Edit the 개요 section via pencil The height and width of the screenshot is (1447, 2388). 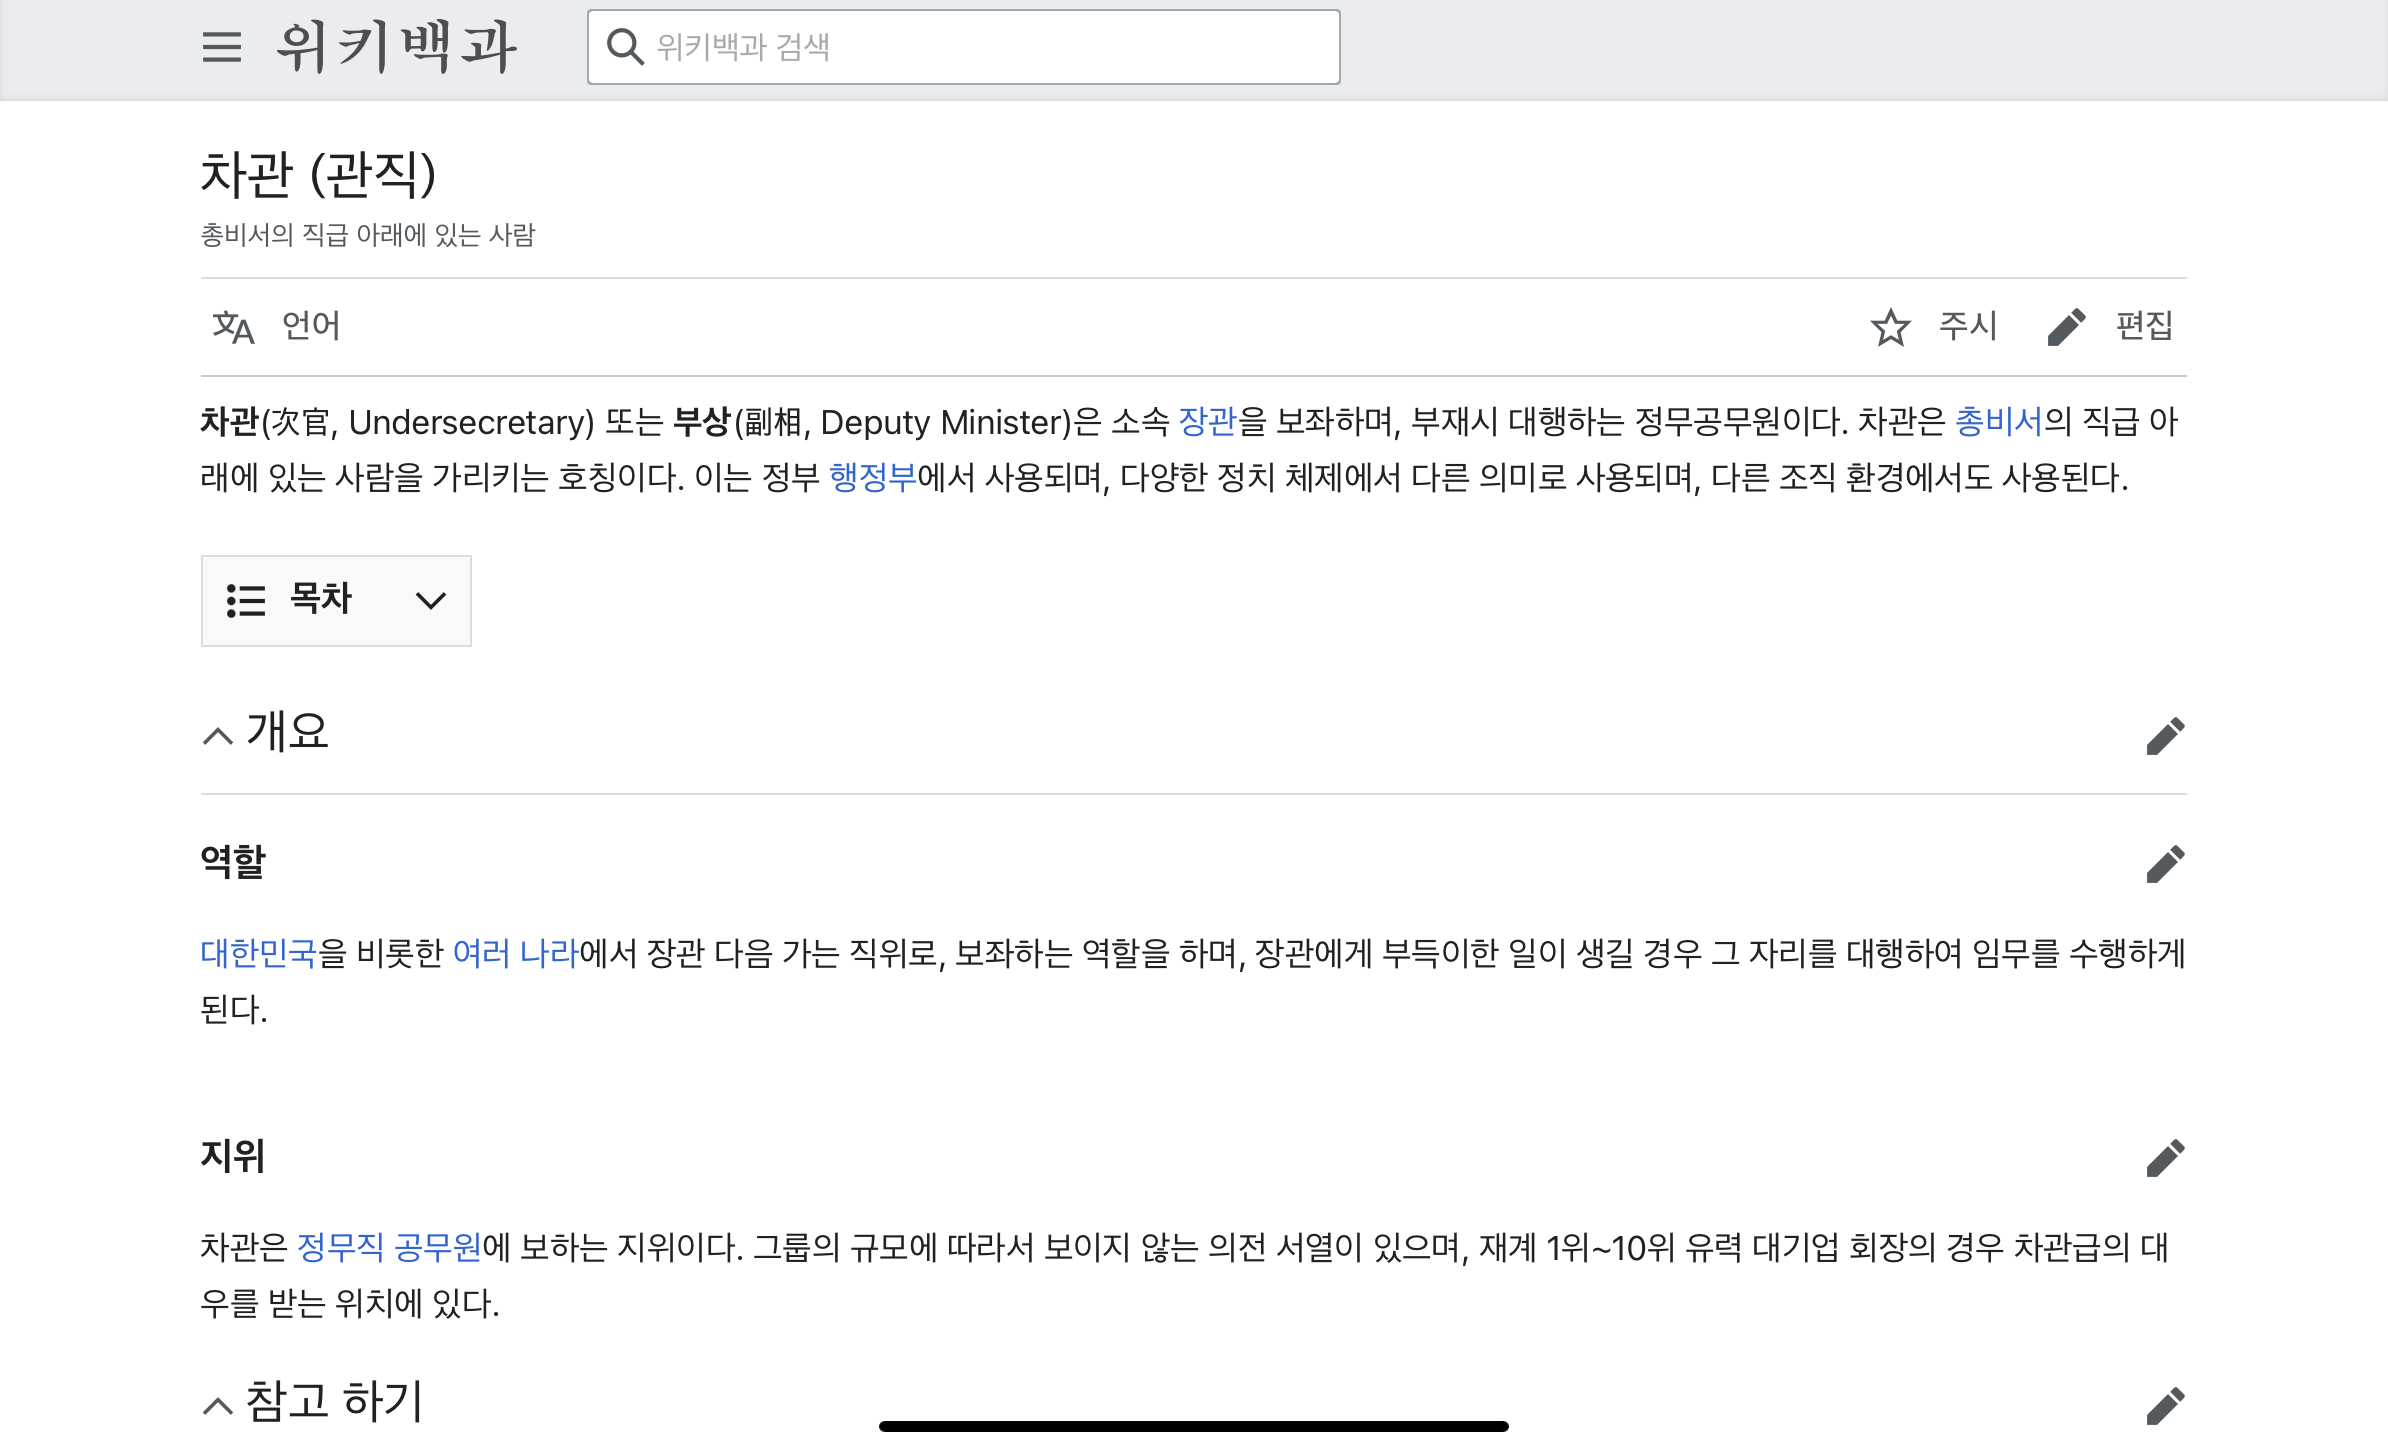click(2165, 736)
